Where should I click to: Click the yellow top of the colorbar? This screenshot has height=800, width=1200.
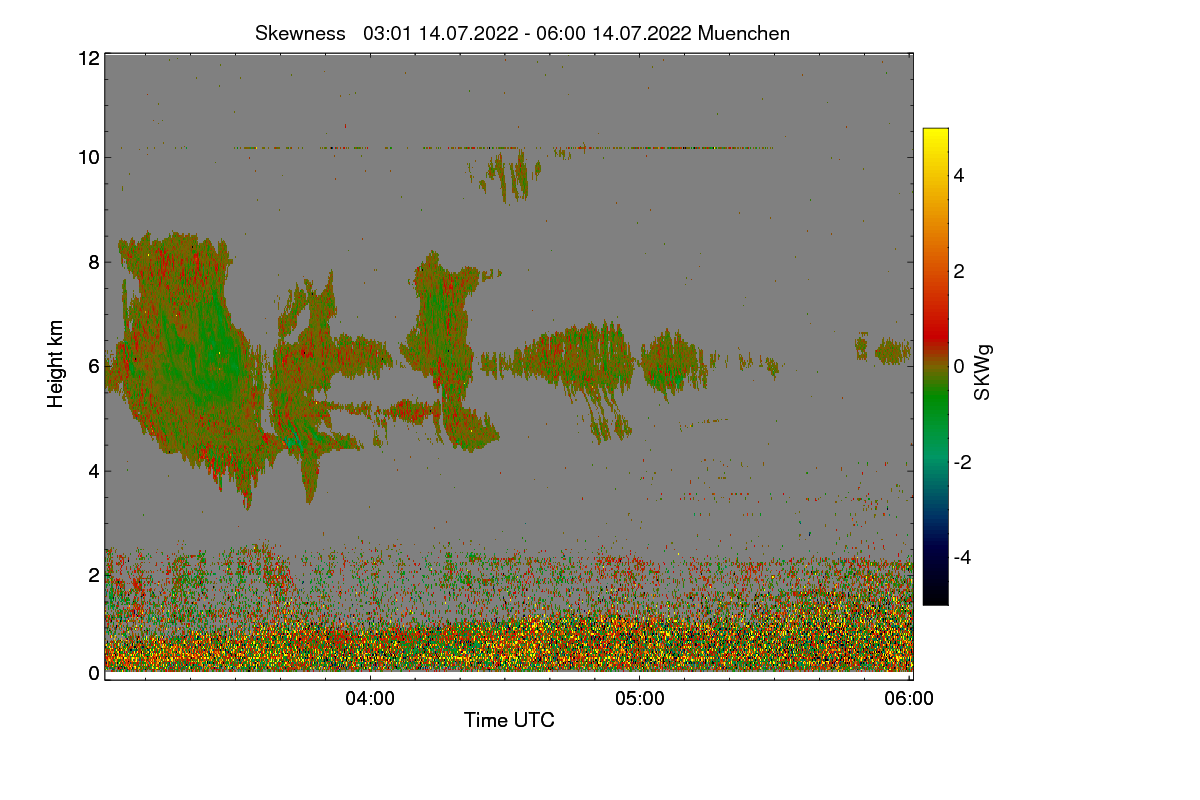(935, 136)
